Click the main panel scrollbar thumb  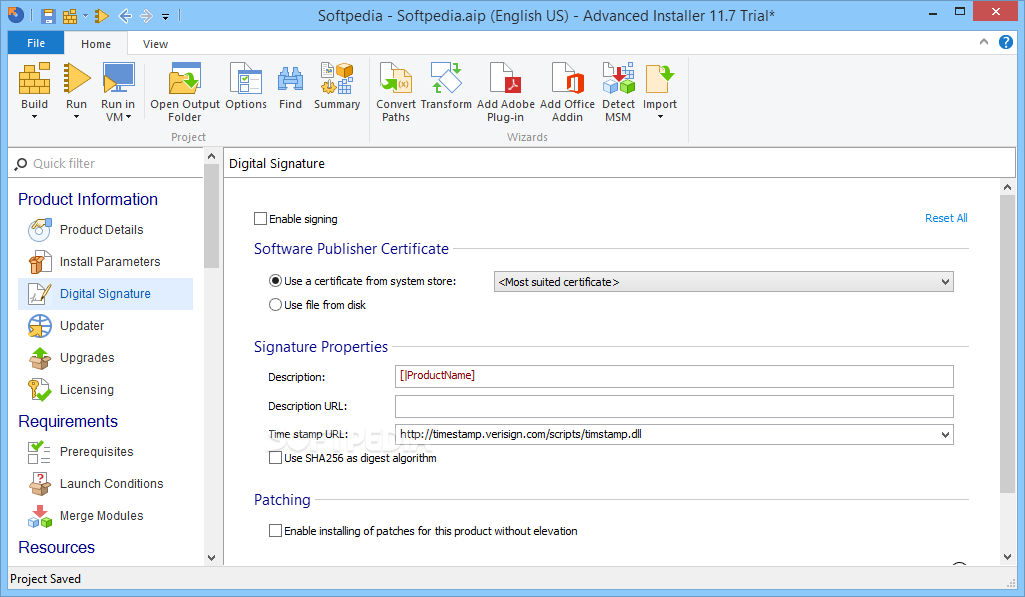(x=1007, y=344)
